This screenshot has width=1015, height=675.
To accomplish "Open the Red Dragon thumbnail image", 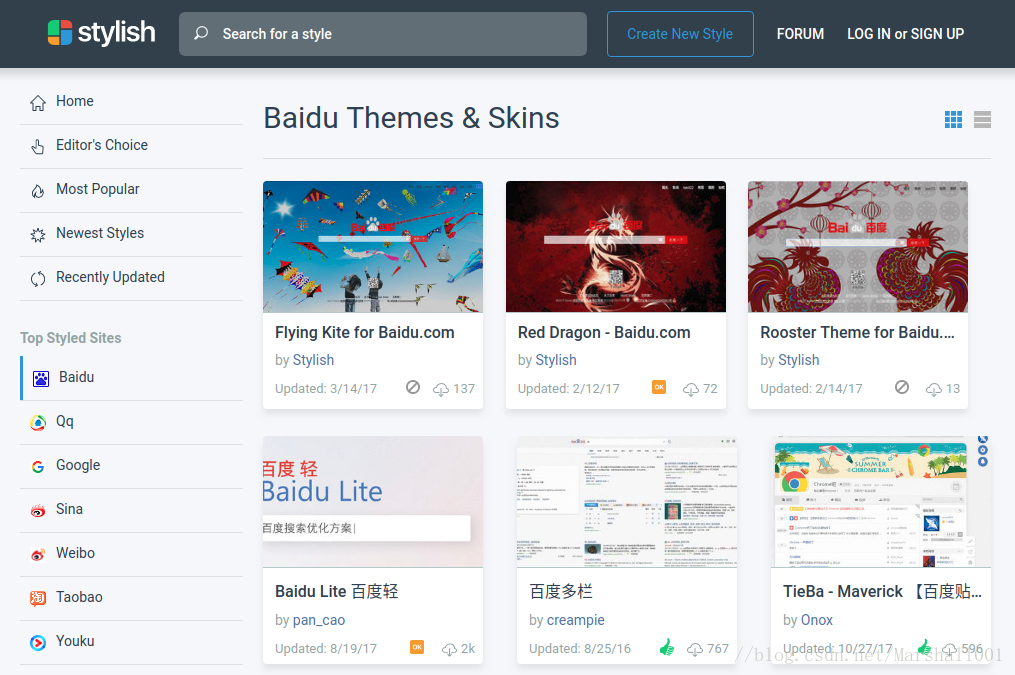I will point(616,247).
